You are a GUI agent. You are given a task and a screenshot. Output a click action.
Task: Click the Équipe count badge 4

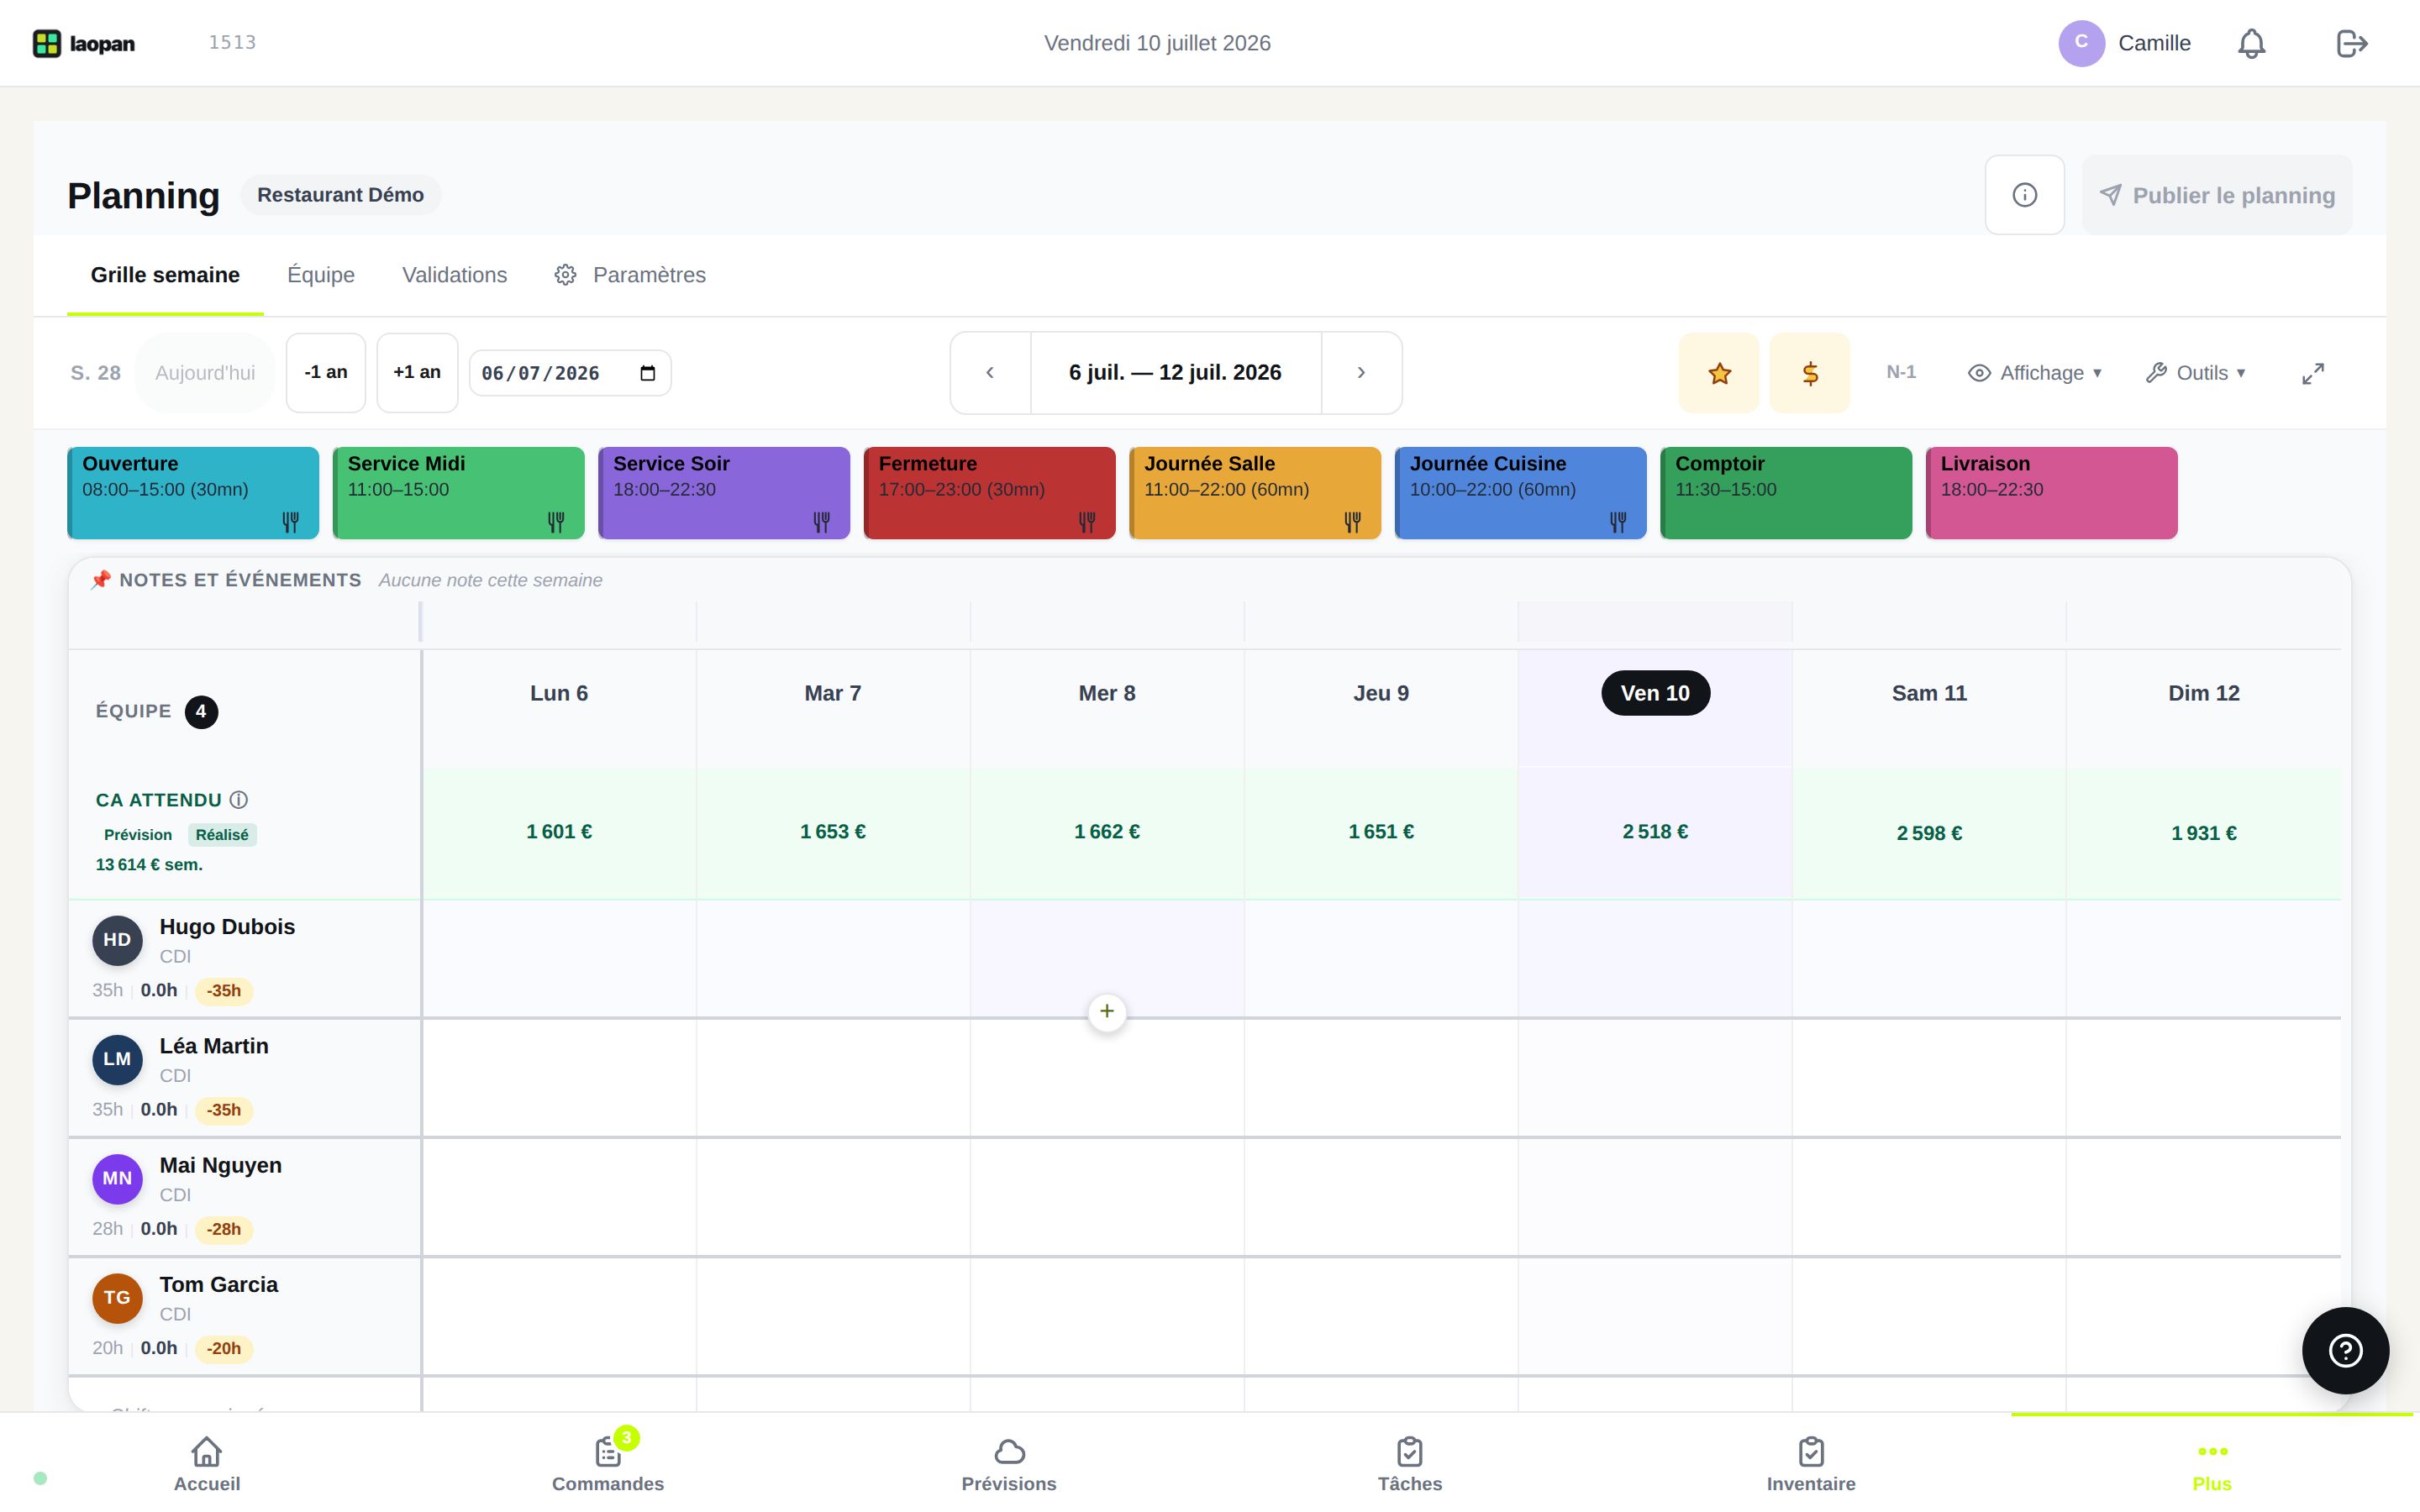click(x=201, y=712)
